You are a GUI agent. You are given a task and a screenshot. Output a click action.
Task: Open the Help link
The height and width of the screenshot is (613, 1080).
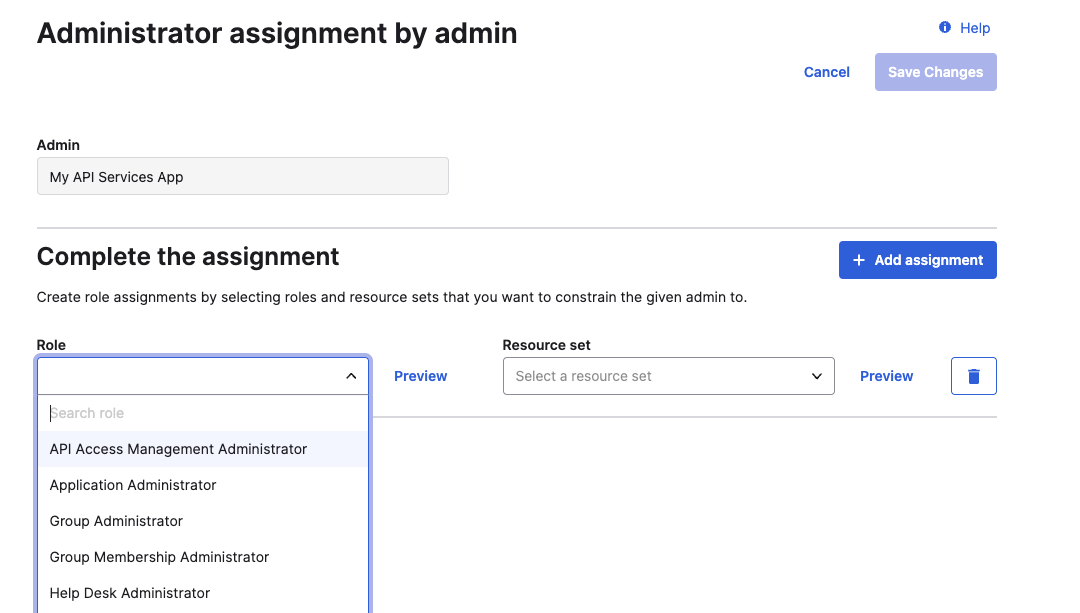coord(975,28)
